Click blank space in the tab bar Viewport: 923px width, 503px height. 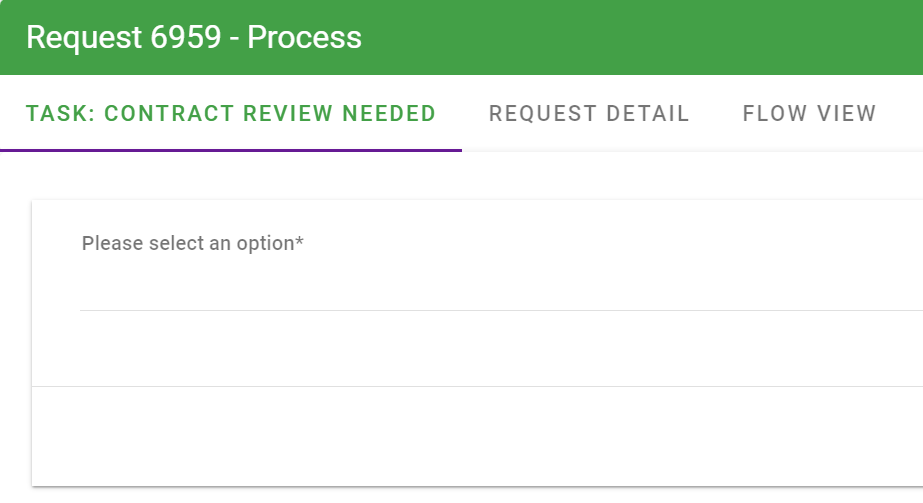click(900, 114)
